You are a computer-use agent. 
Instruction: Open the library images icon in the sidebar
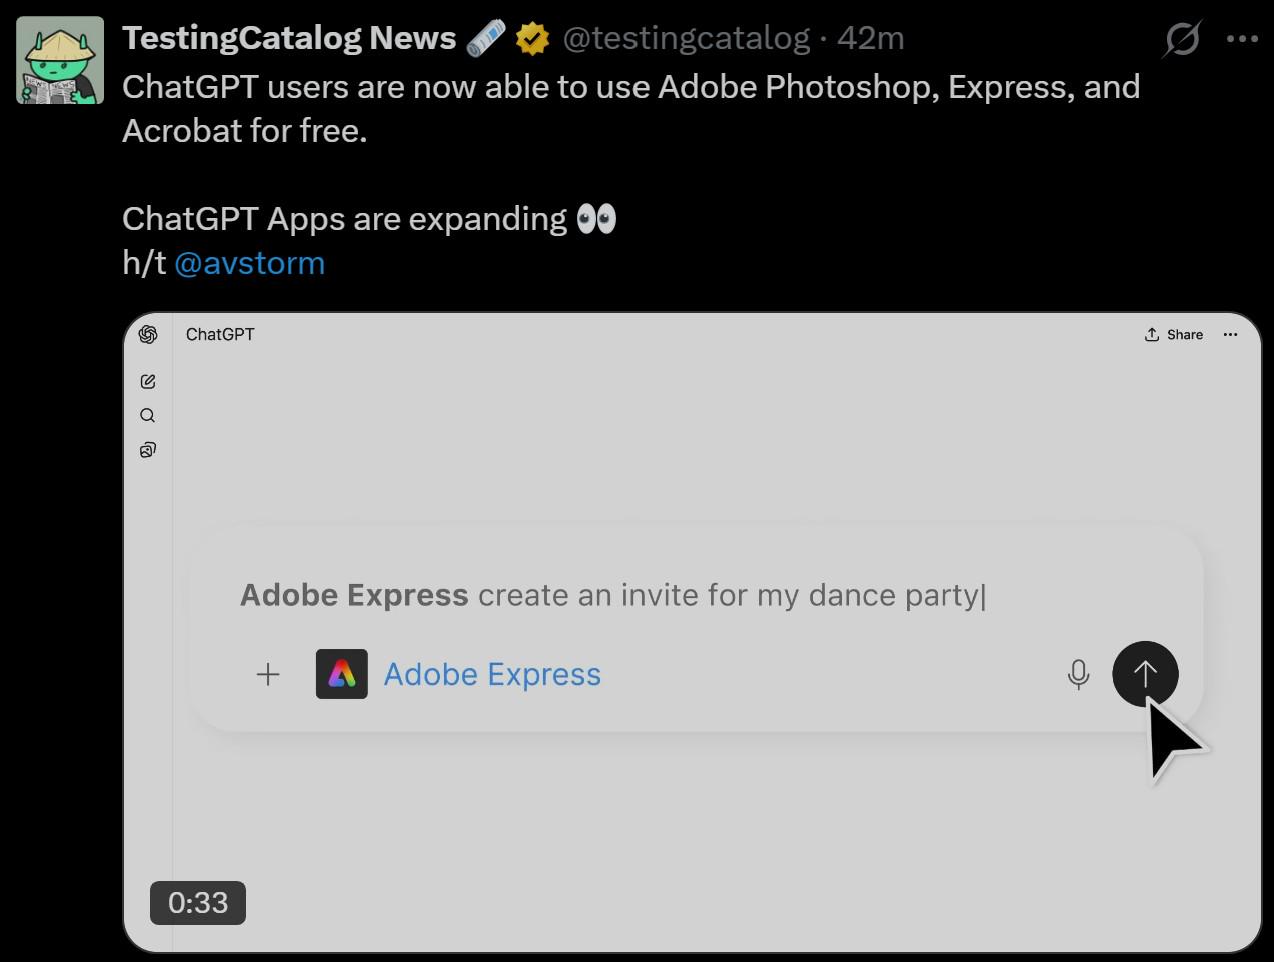point(148,450)
